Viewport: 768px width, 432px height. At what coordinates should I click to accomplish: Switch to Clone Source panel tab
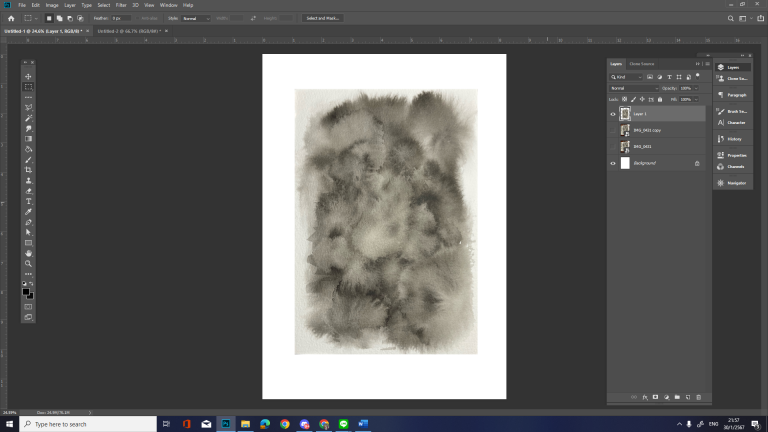(642, 64)
